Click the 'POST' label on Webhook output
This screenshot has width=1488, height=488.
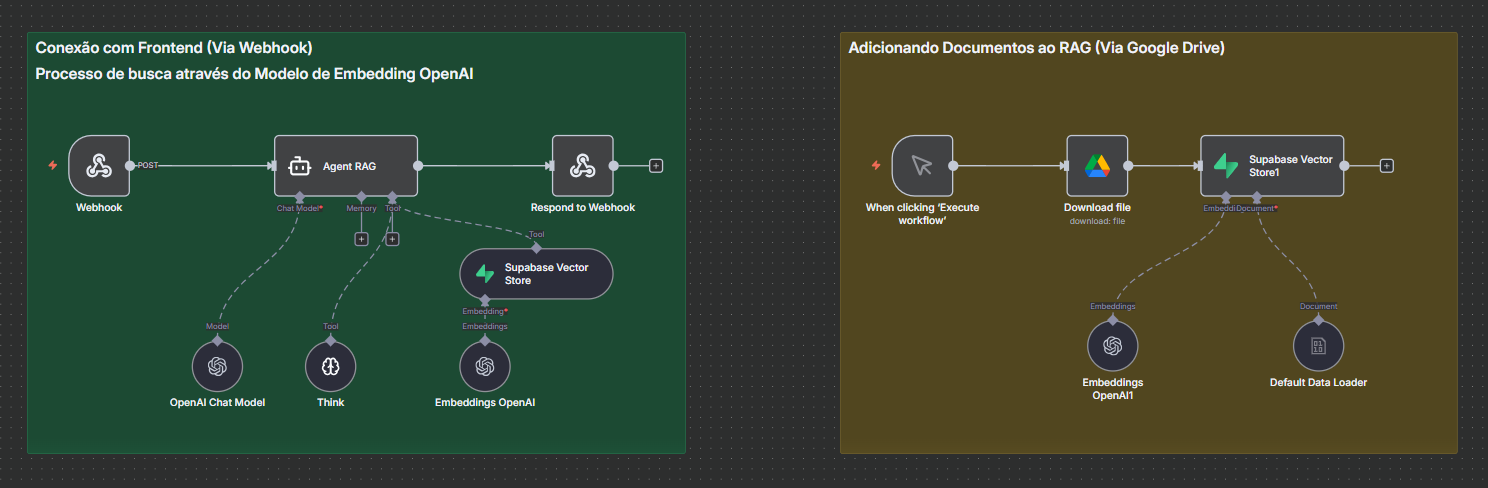coord(148,166)
